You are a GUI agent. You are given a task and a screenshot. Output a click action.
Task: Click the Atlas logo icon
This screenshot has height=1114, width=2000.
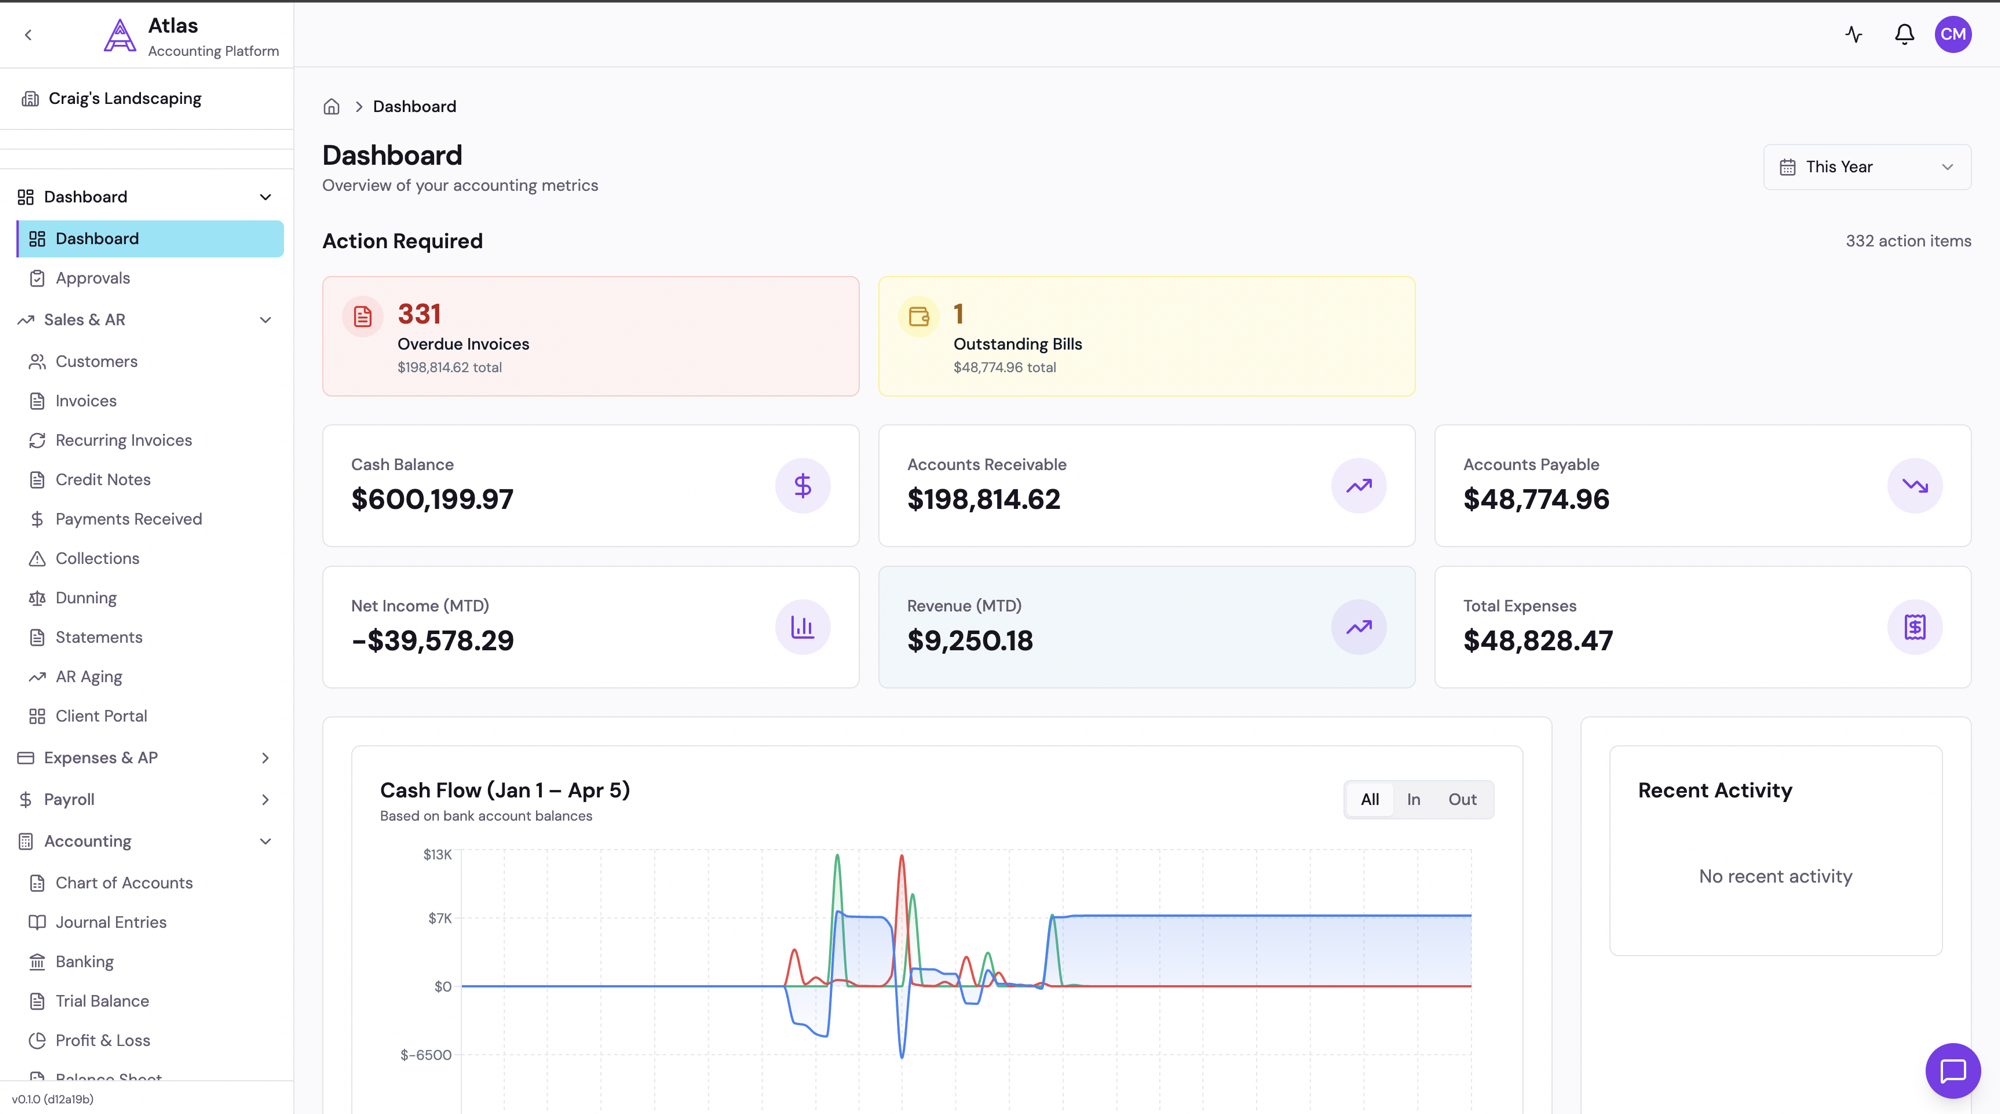pos(120,36)
